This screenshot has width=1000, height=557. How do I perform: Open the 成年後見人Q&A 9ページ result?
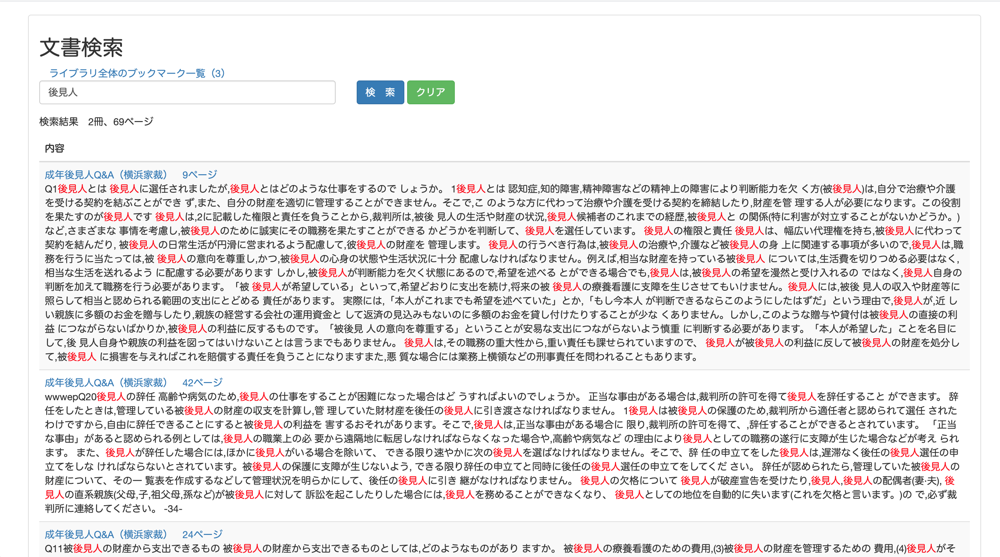130,175
